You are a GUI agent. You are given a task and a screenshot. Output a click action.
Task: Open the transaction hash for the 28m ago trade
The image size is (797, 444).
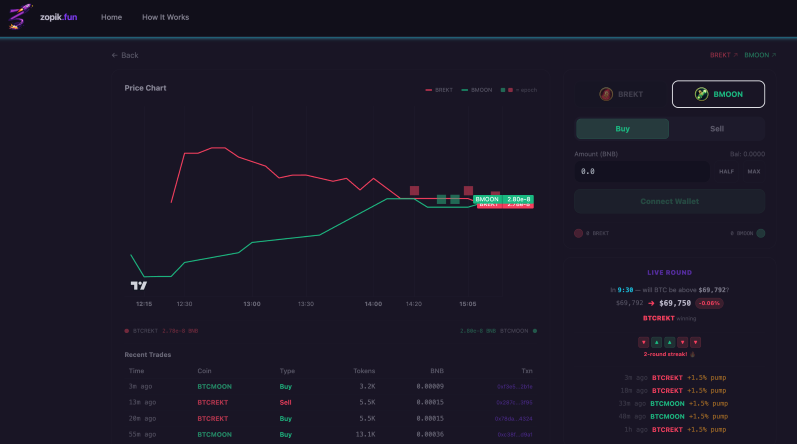513,419
